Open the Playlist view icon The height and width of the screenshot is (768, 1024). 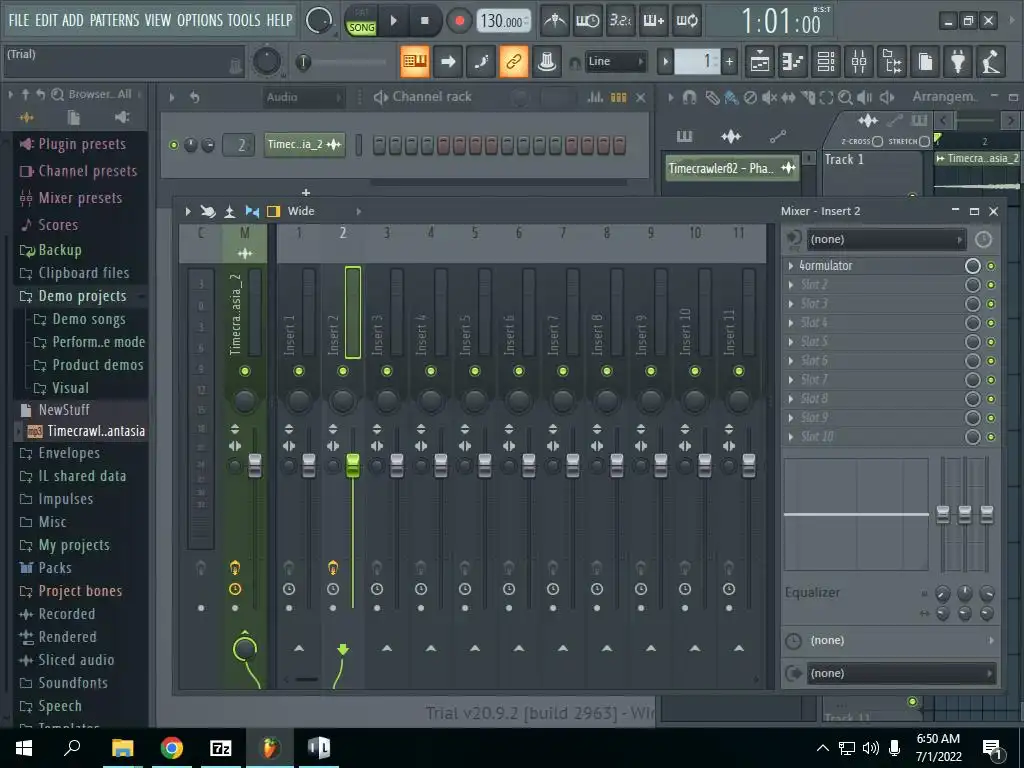click(760, 62)
